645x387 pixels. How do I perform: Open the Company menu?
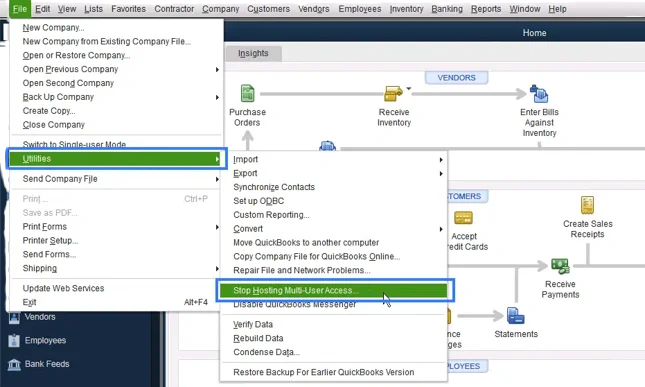pyautogui.click(x=220, y=9)
